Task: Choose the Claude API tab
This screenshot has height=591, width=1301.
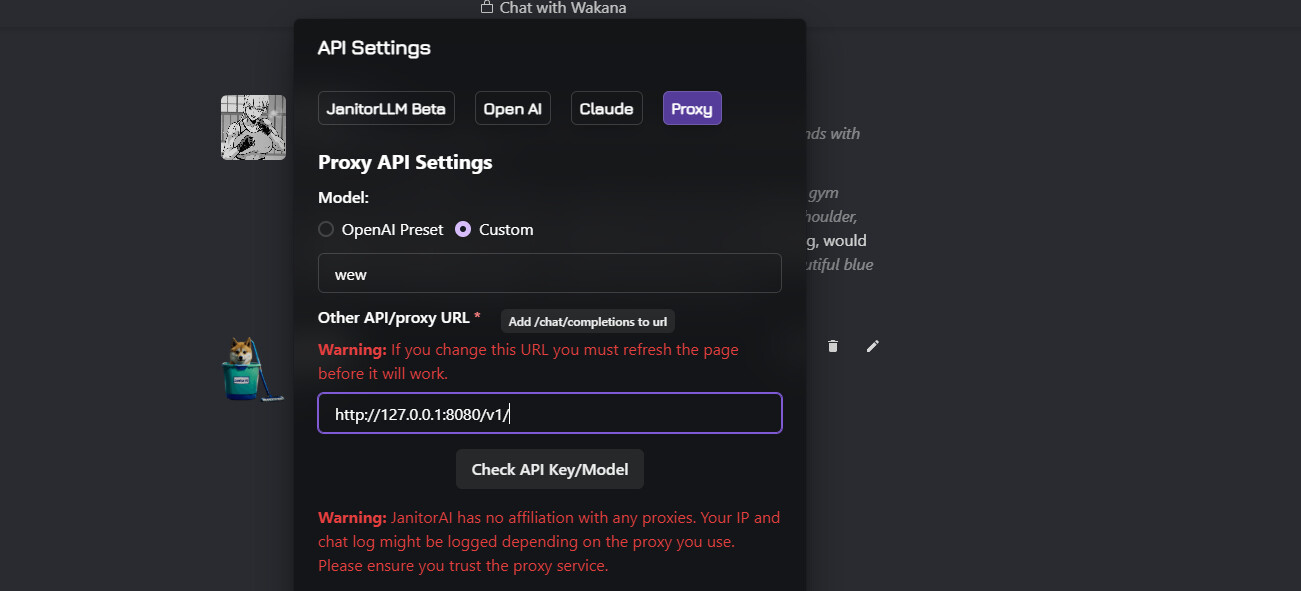Action: click(x=606, y=109)
